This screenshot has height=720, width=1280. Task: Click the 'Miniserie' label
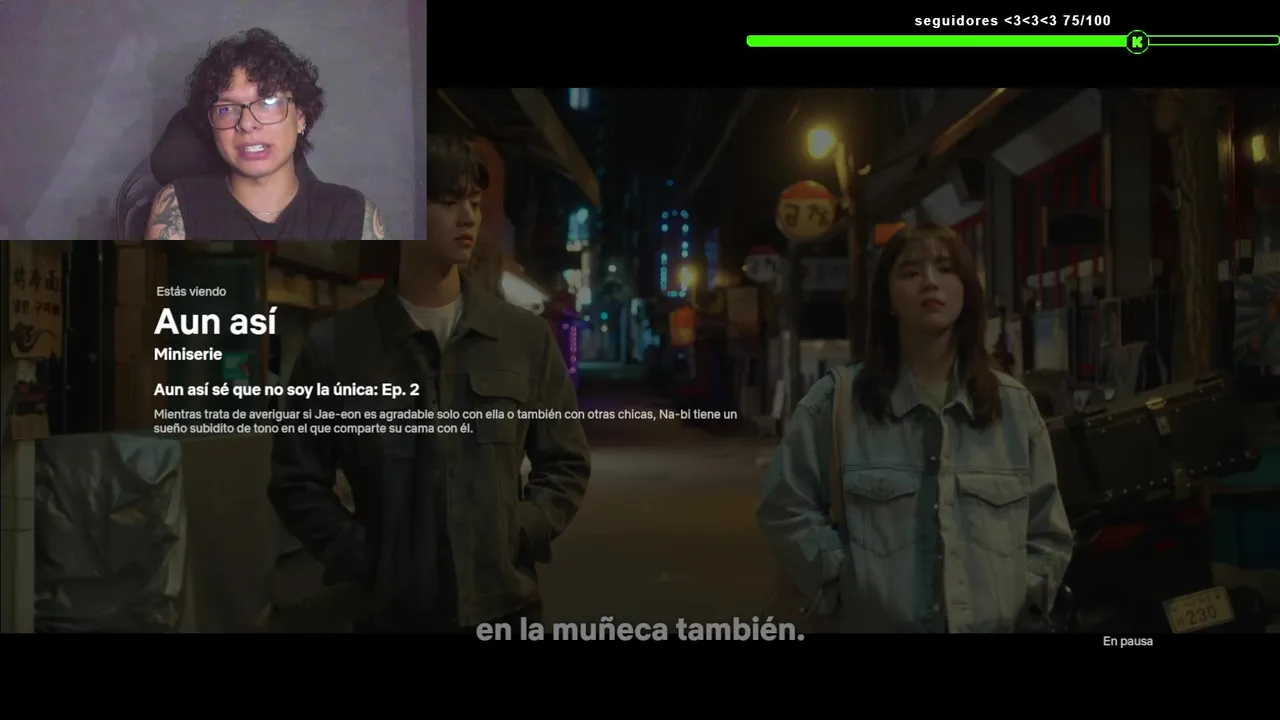pos(188,355)
